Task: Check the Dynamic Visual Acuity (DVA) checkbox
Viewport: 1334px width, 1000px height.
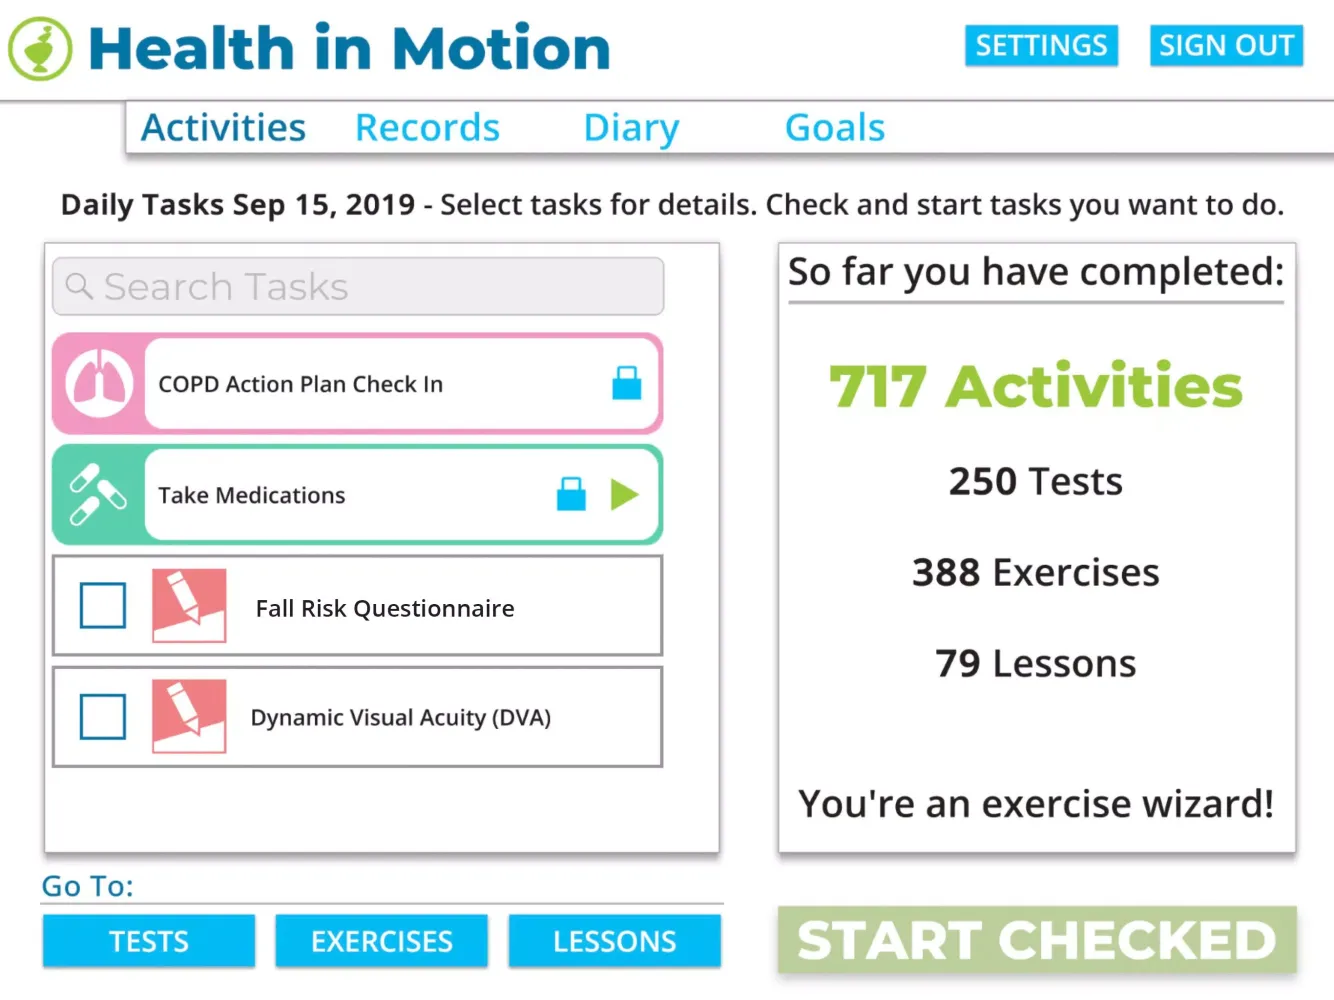Action: (x=103, y=717)
